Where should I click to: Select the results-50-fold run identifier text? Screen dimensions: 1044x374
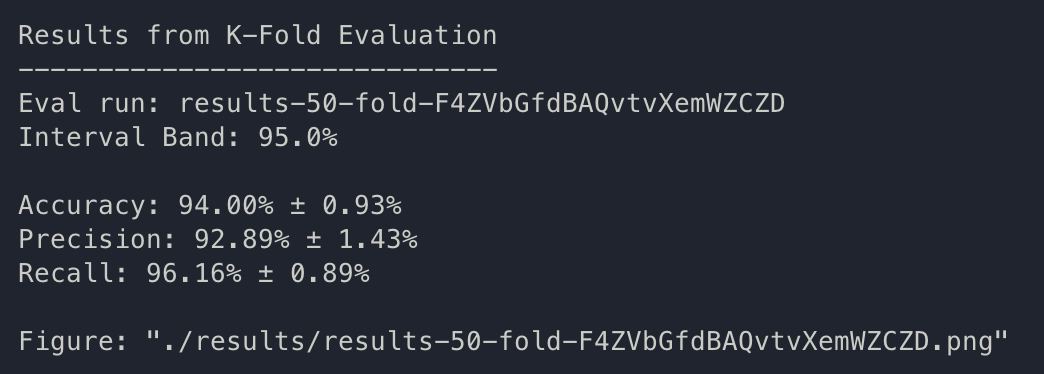tap(483, 103)
